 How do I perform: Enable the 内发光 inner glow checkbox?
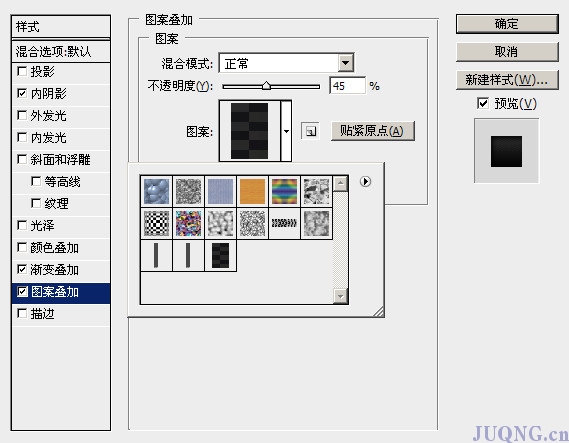22,137
